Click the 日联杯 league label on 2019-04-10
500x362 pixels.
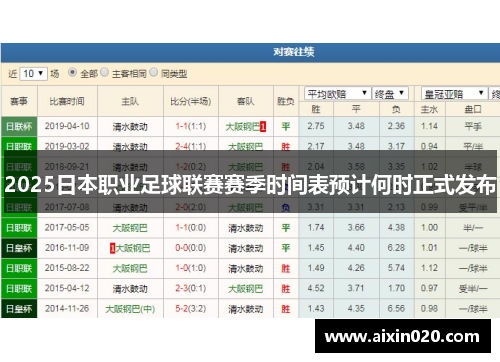[19, 127]
